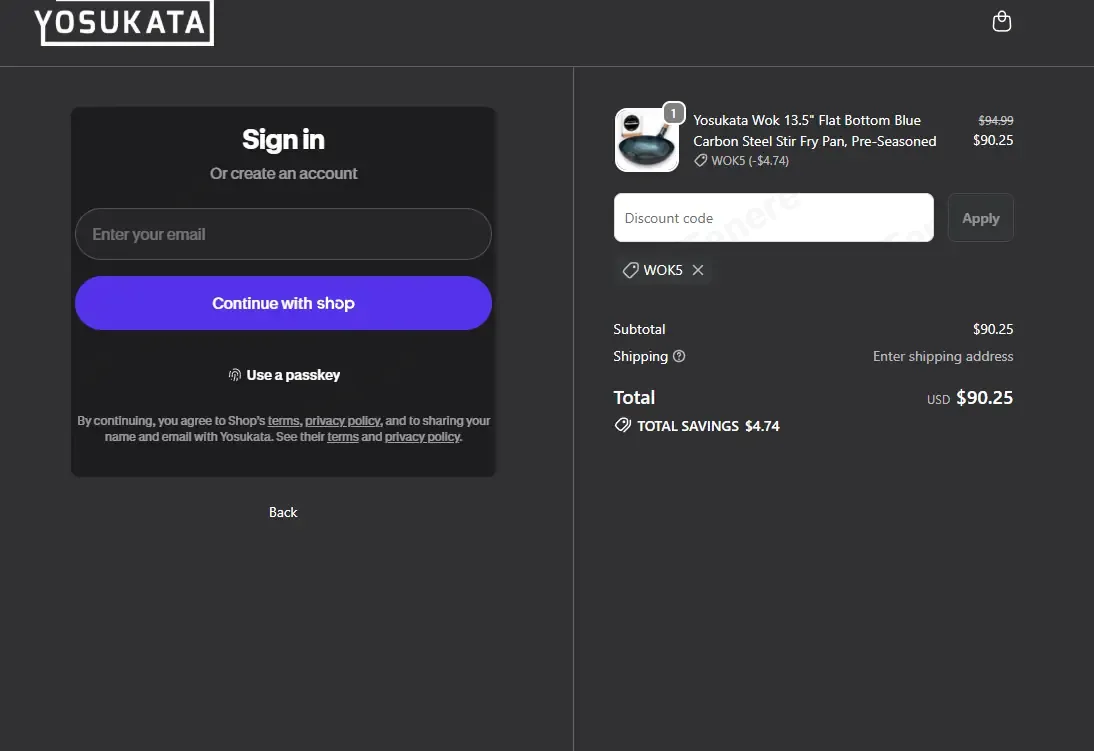Click the struck-through $94.99 price
This screenshot has height=751, width=1094.
[996, 120]
